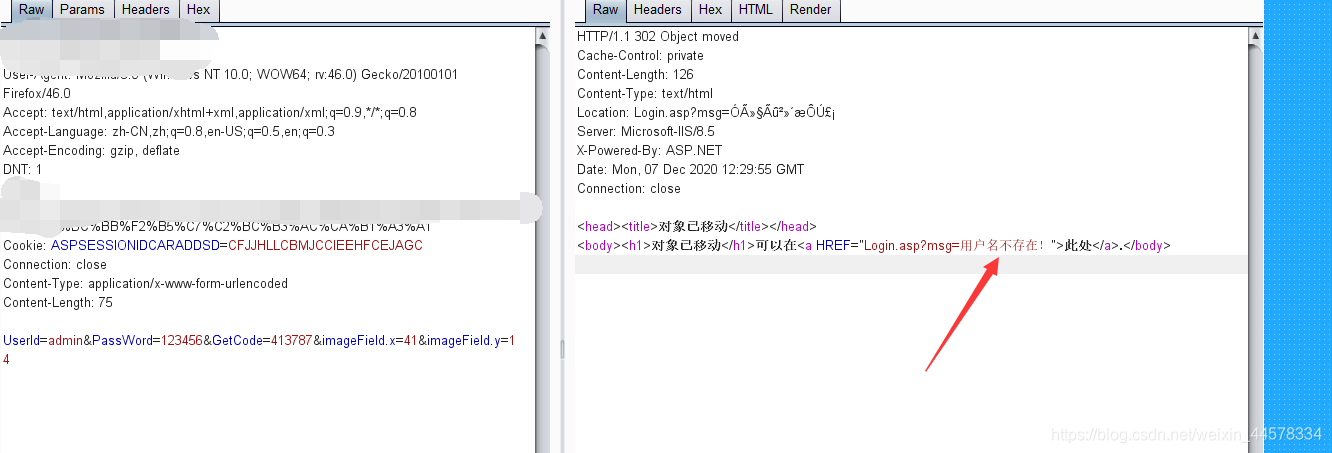Click the GetCode=413787 parameter

coord(263,341)
